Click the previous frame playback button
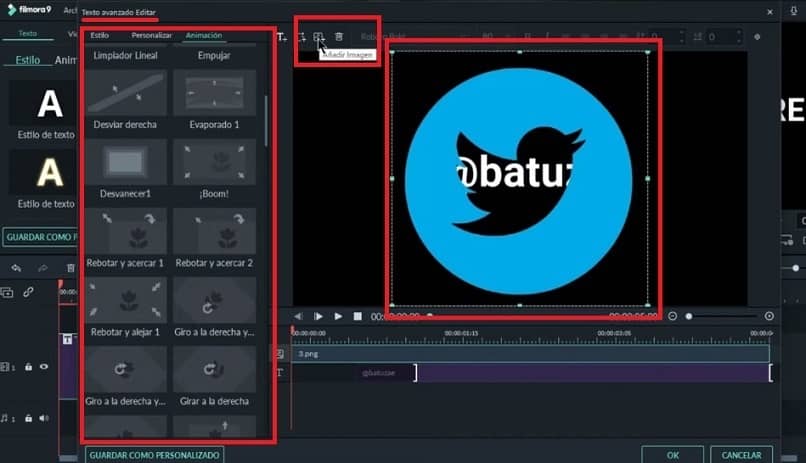Screen dimensions: 806x463 coord(298,316)
